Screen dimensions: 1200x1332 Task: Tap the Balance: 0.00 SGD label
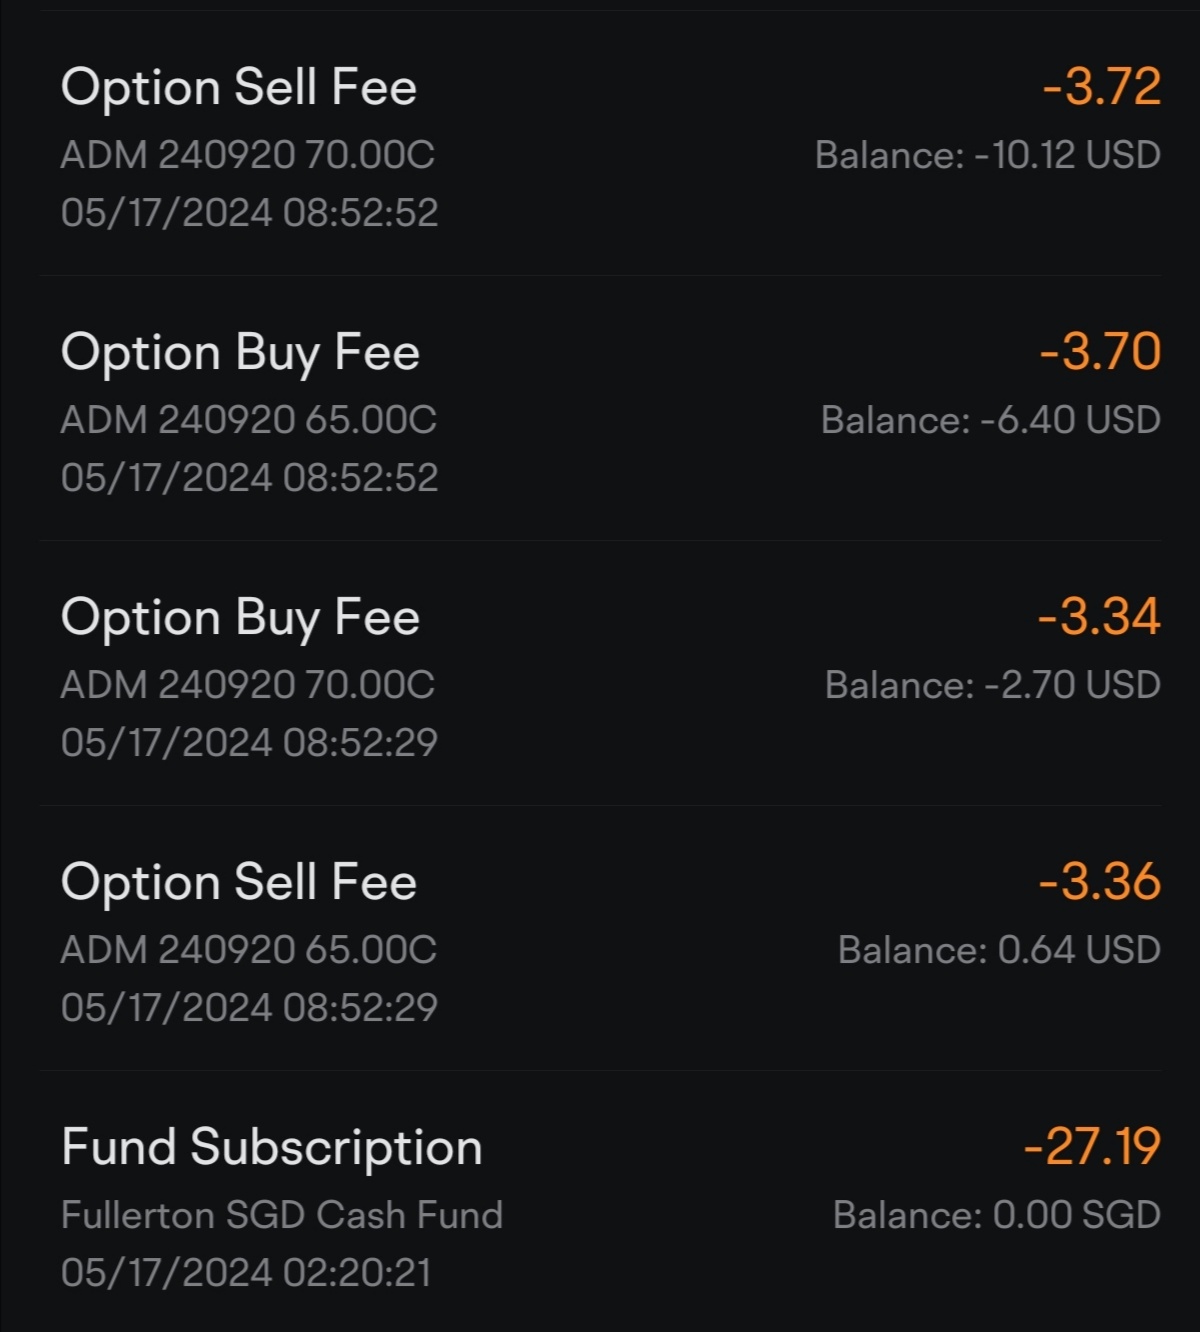tap(997, 1215)
